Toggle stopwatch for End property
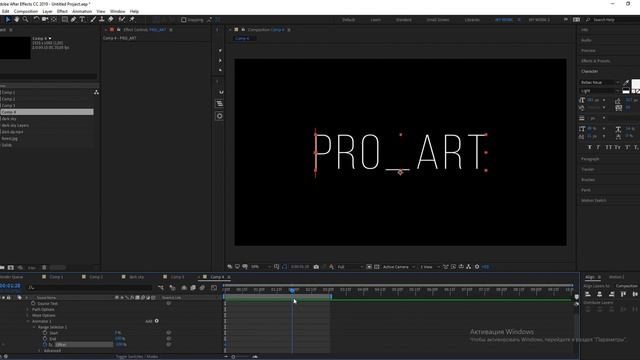This screenshot has width=640, height=360. tap(45, 338)
